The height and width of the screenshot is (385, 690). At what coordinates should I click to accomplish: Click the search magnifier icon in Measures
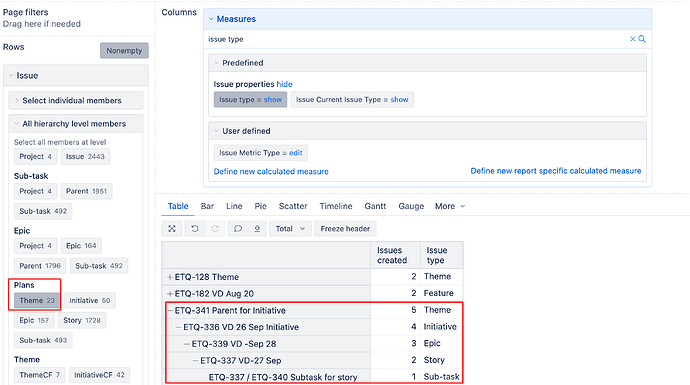pos(642,39)
